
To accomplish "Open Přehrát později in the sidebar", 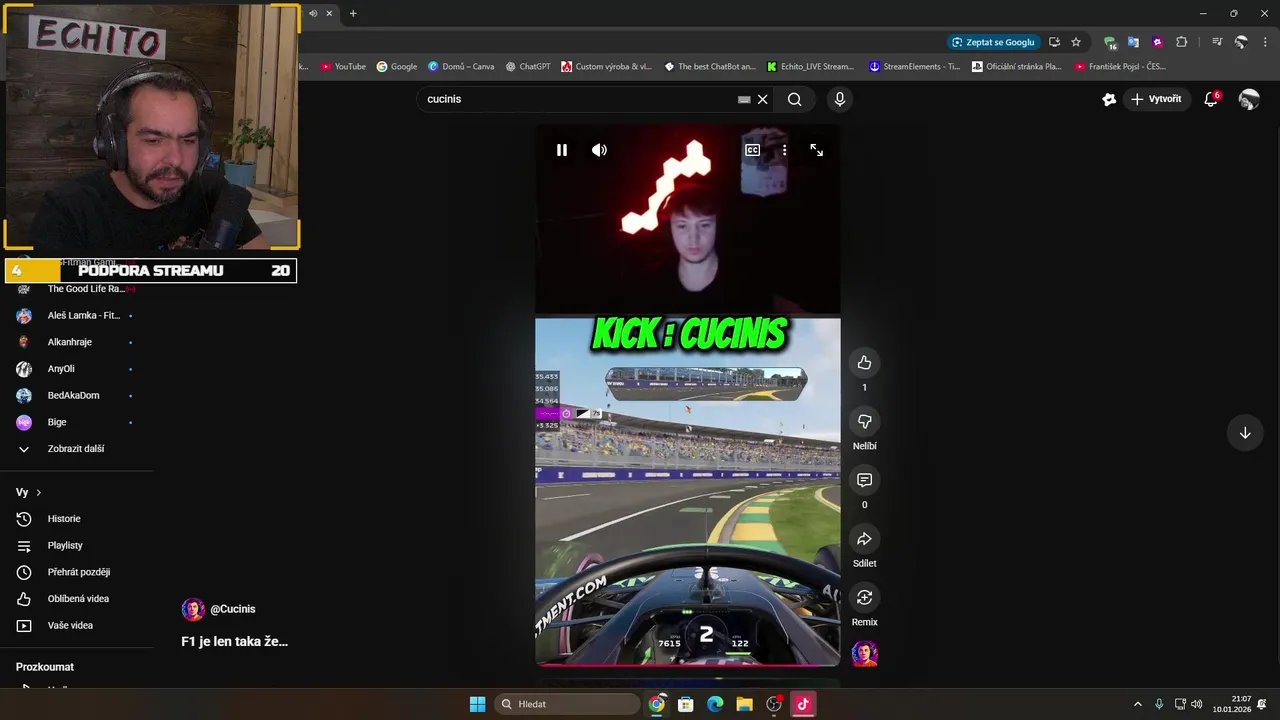I will pyautogui.click(x=77, y=572).
